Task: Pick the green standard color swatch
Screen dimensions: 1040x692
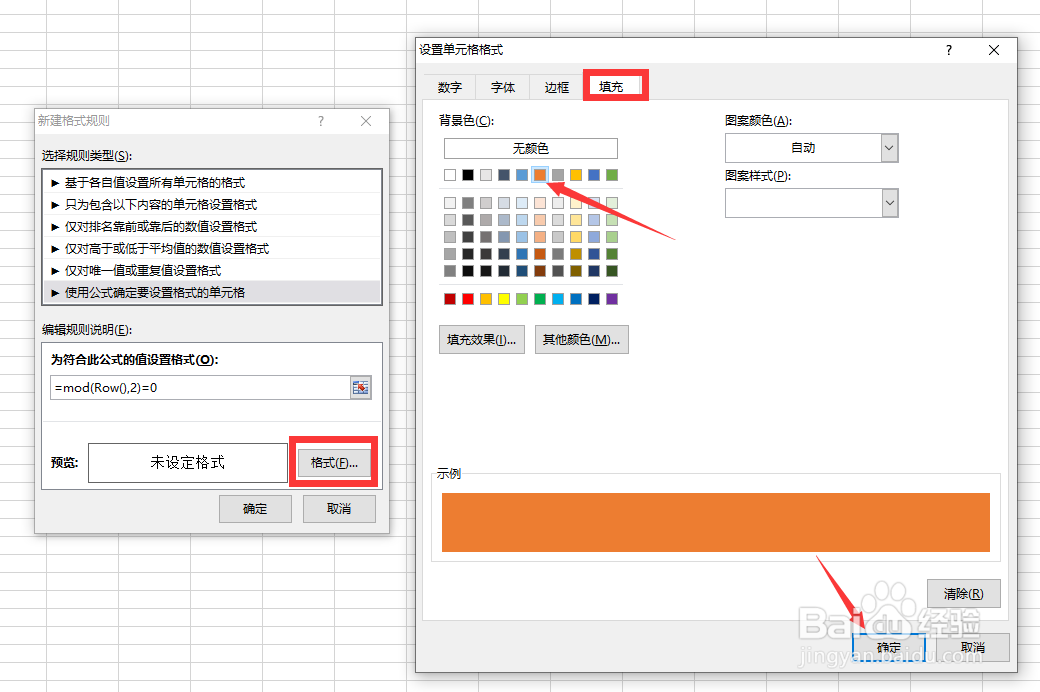Action: (x=539, y=298)
